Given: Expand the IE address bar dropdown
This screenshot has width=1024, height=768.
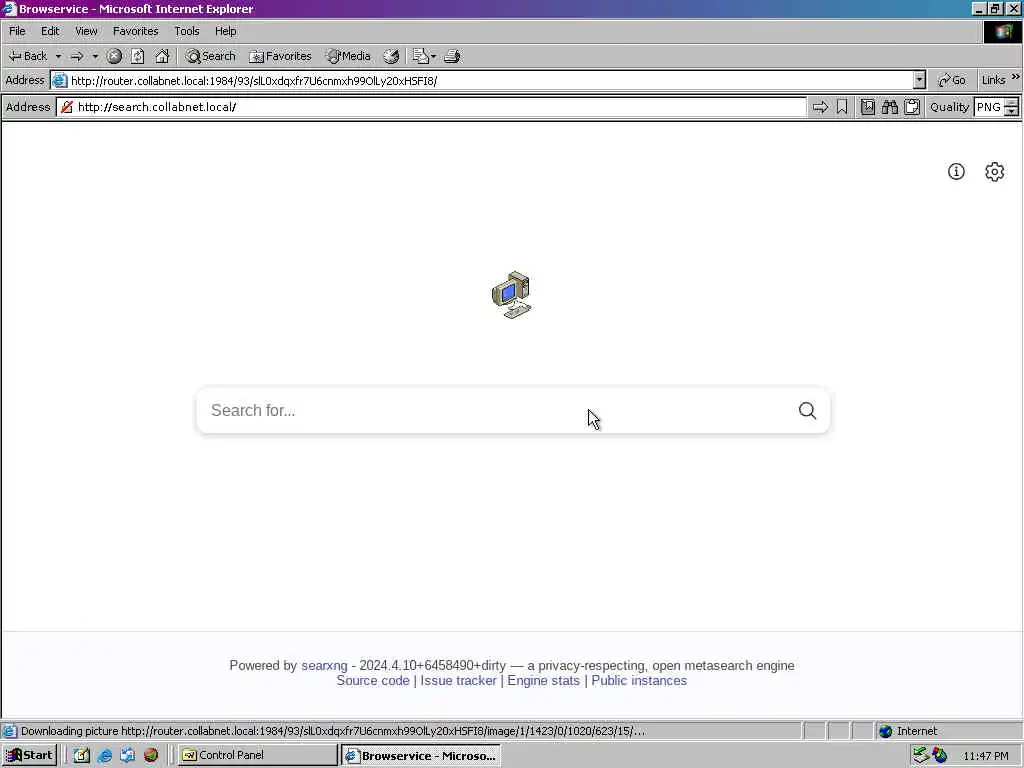Looking at the screenshot, I should click(x=920, y=80).
